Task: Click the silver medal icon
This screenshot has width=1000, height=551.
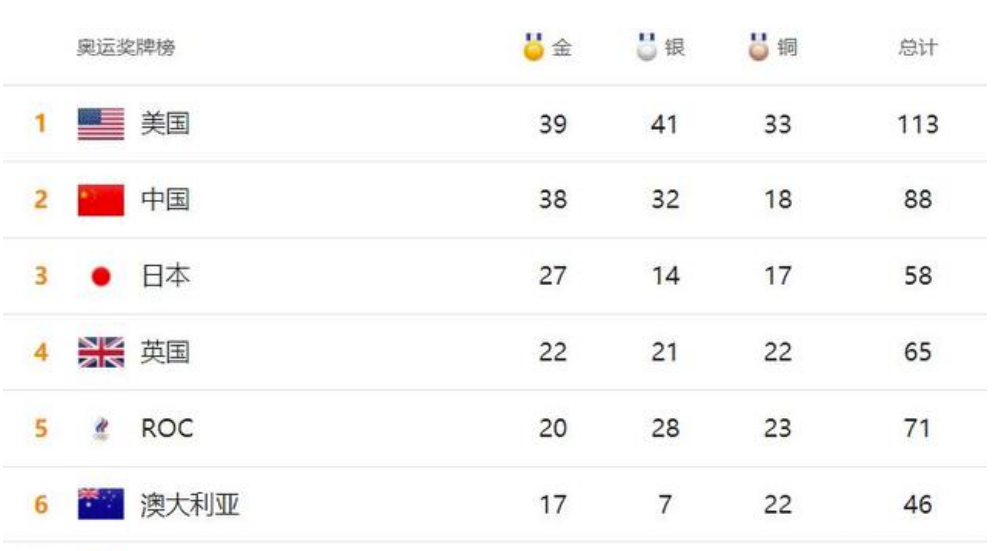Action: [x=648, y=47]
